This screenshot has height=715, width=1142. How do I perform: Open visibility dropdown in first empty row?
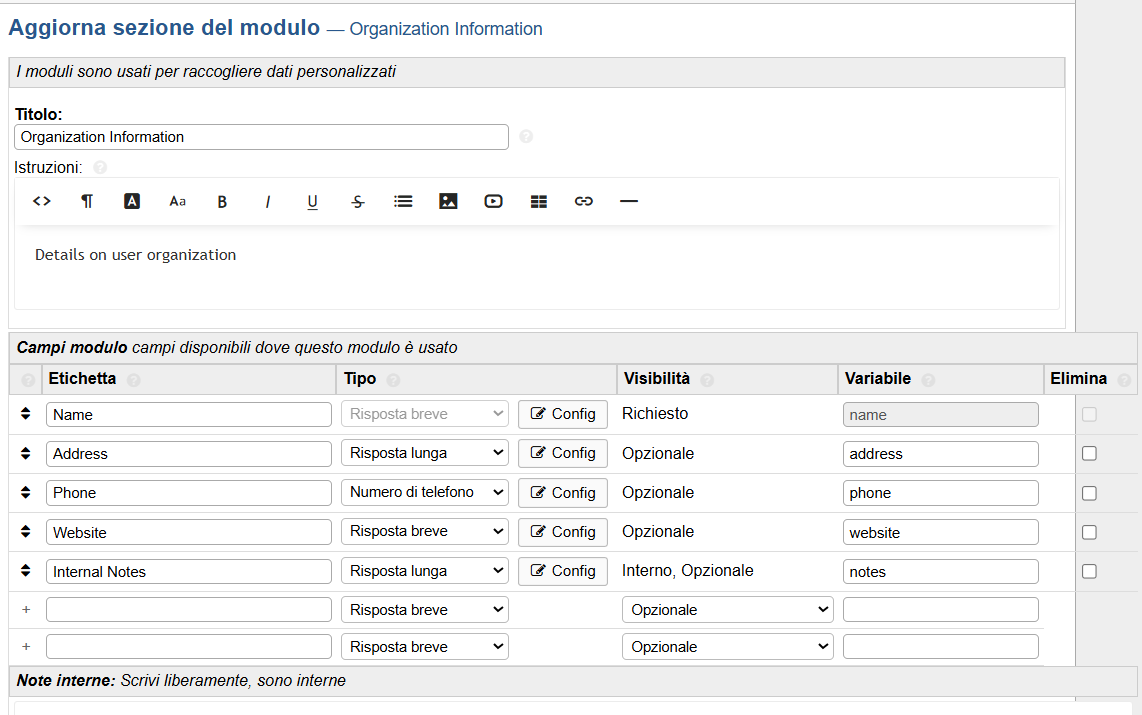click(x=727, y=609)
